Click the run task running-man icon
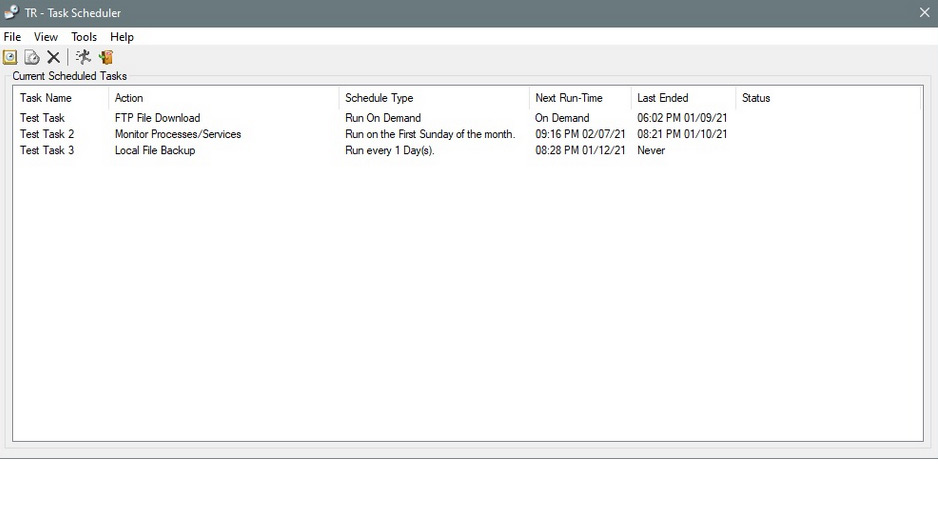 [83, 57]
